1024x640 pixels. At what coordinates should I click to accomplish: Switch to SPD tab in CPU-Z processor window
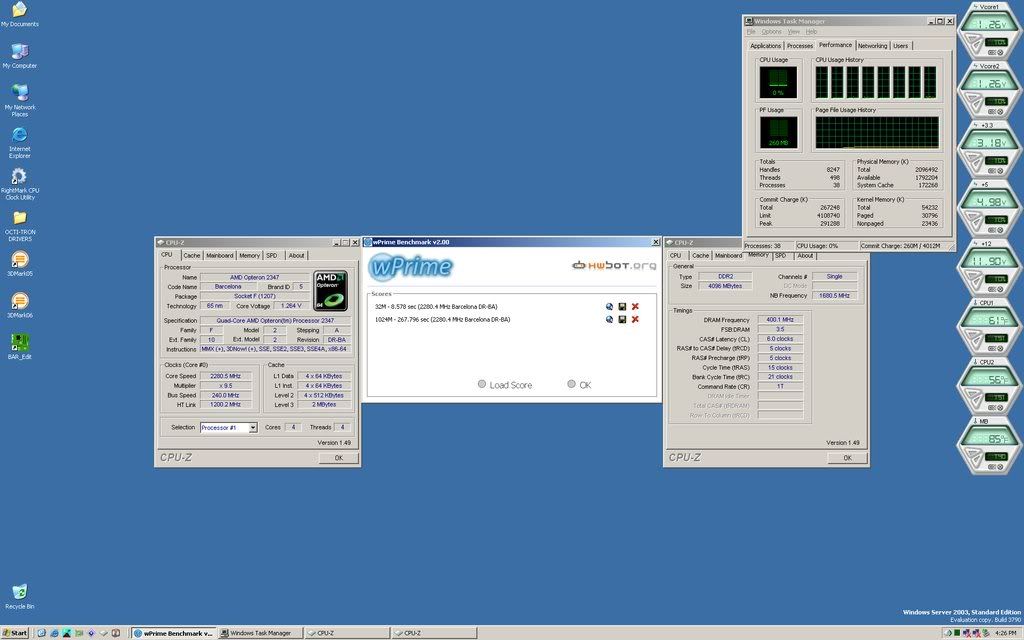[x=272, y=255]
